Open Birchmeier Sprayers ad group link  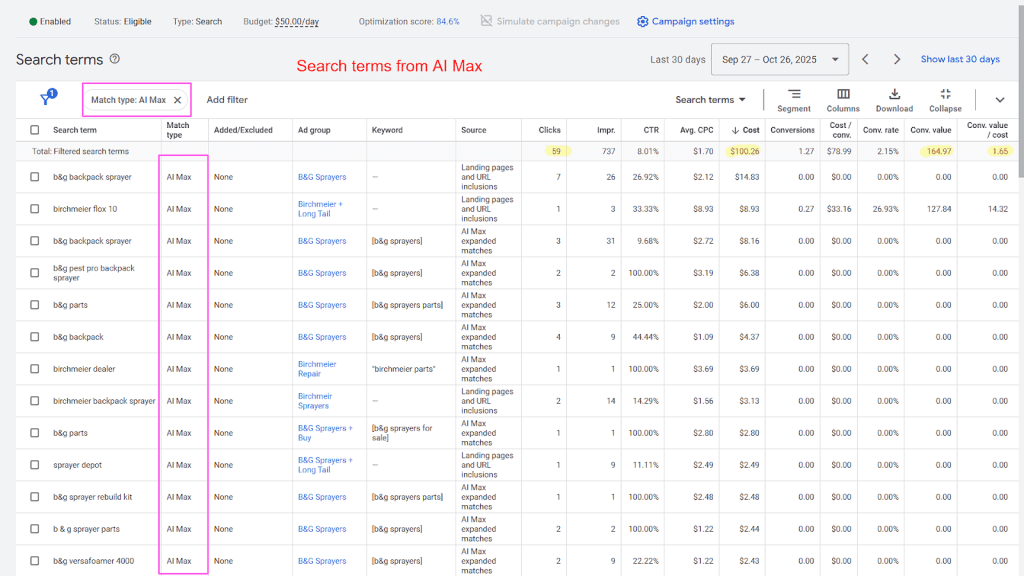tap(315, 401)
